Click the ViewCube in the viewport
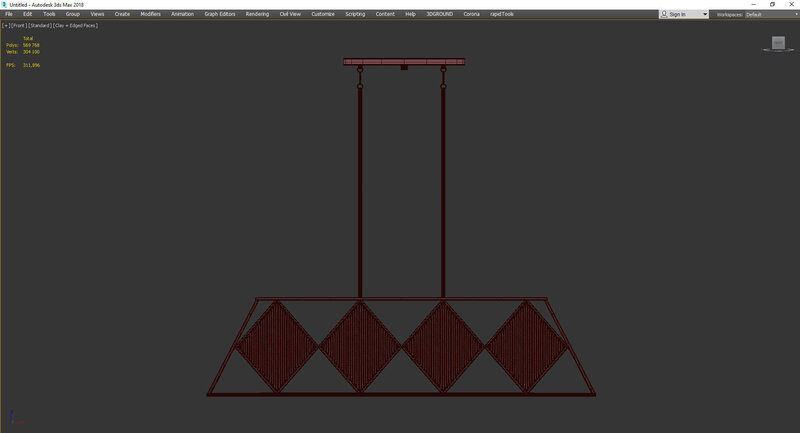Viewport: 800px width, 433px height. pos(777,43)
